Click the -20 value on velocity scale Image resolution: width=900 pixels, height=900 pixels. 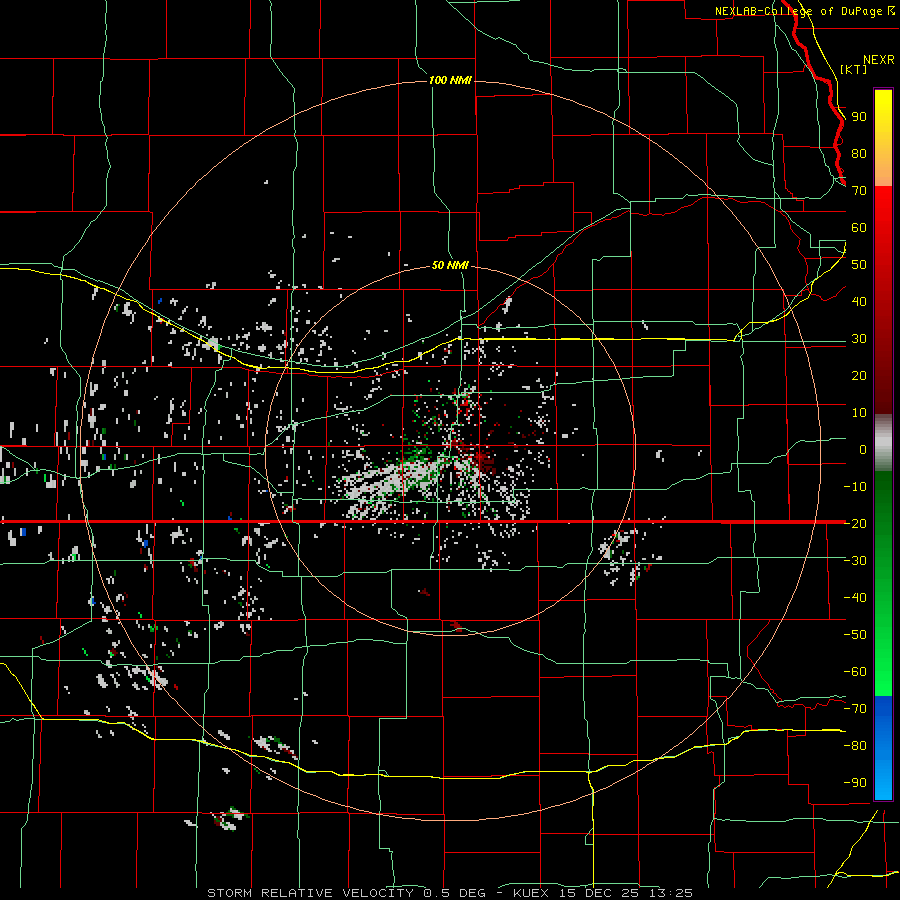click(x=855, y=524)
